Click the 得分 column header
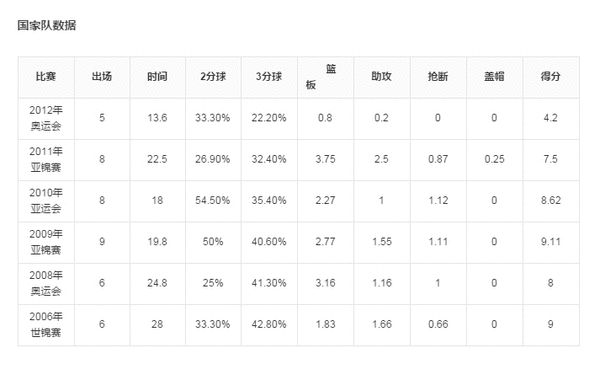Viewport: 600px width, 380px height. (550, 77)
